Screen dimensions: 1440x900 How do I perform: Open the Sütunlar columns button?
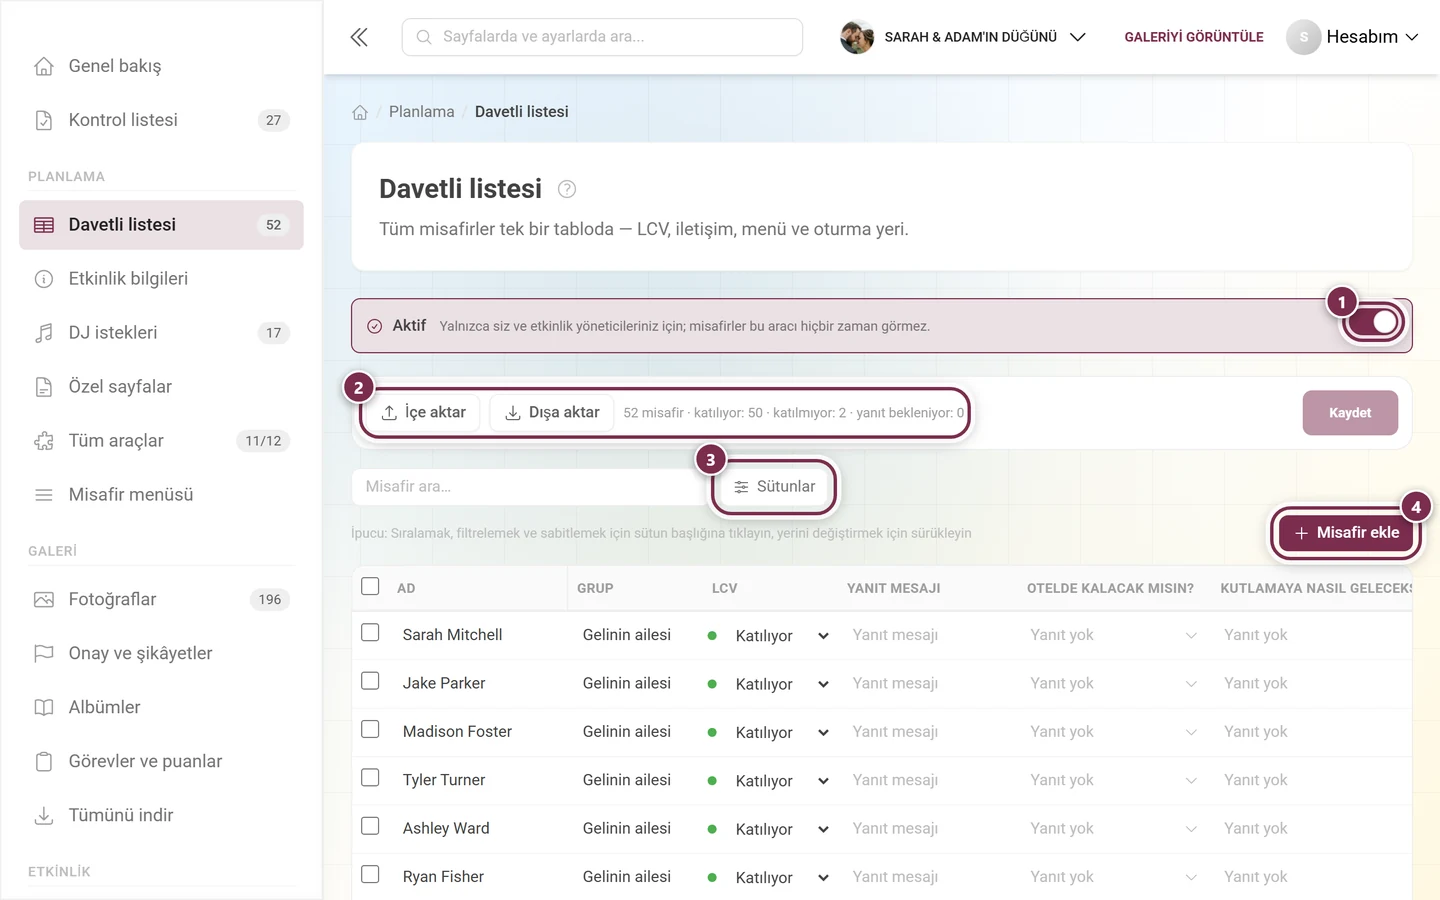click(x=774, y=487)
